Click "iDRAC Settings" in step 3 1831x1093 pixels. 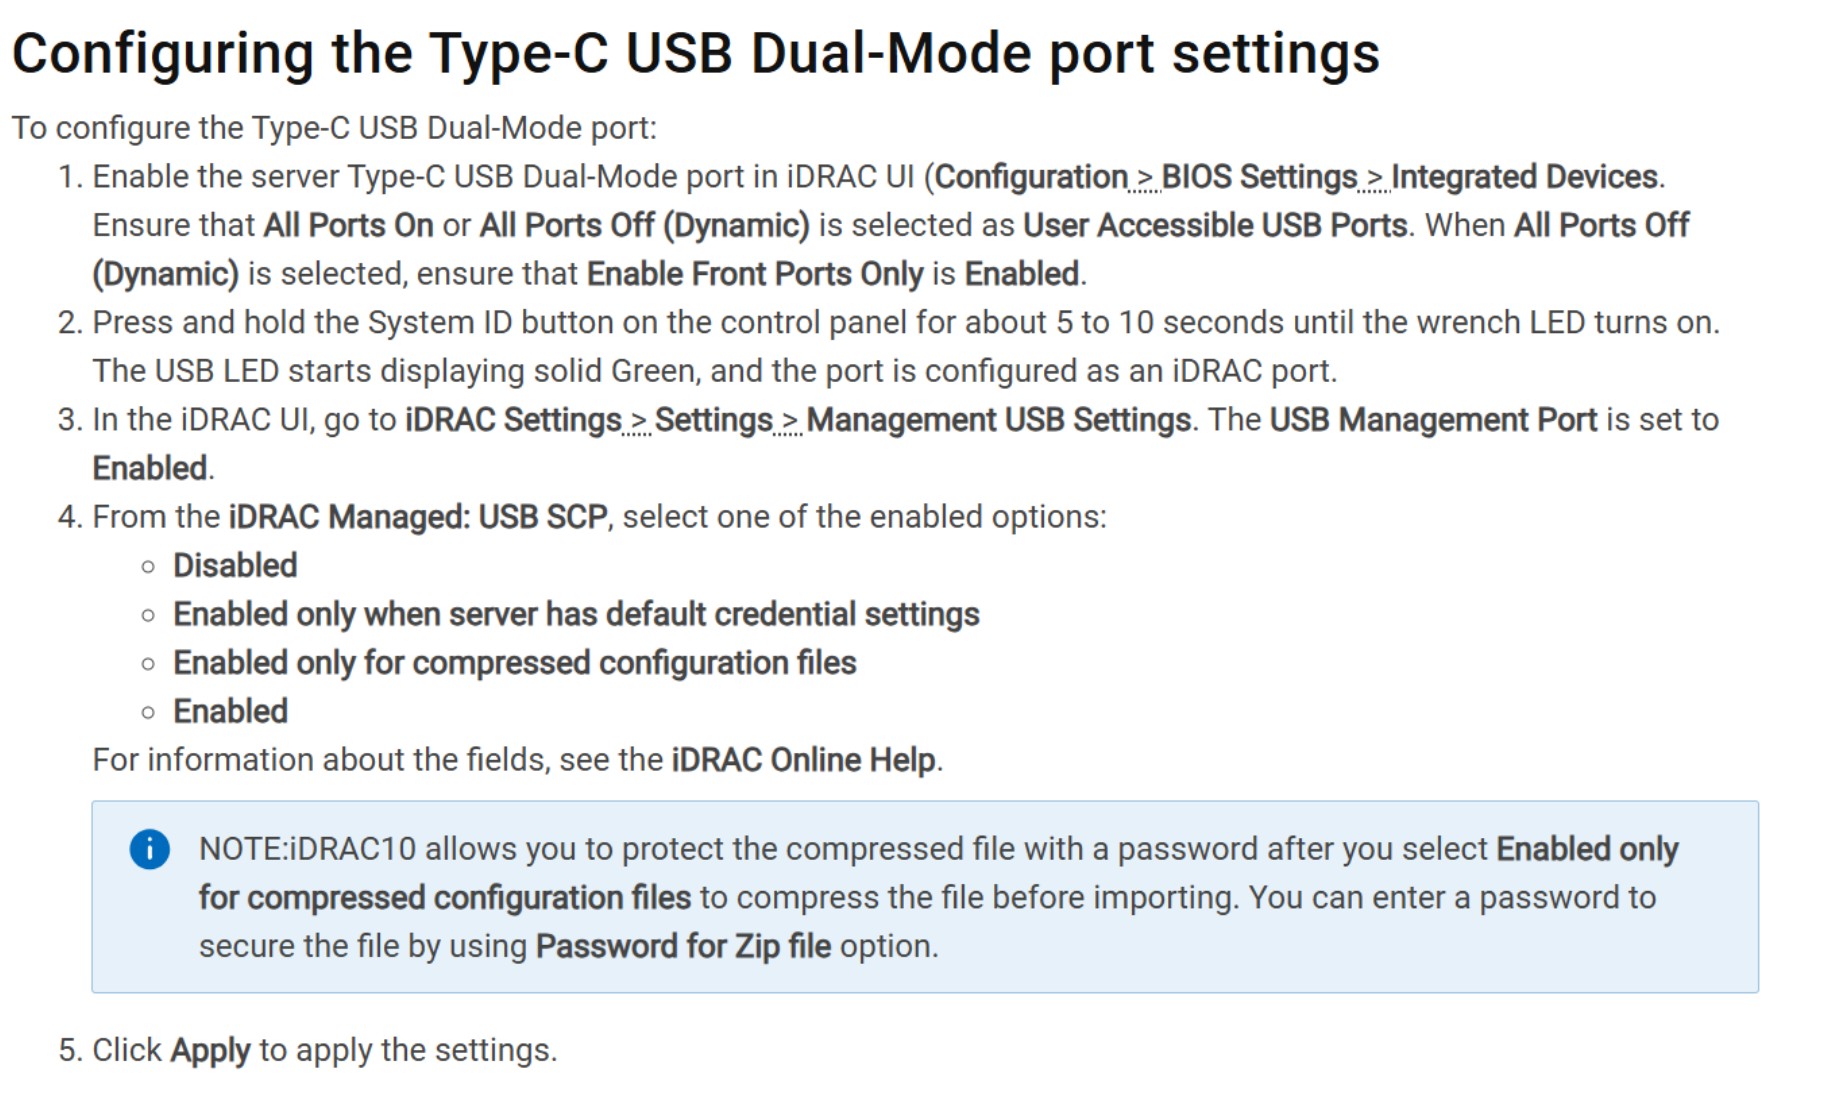pyautogui.click(x=513, y=420)
